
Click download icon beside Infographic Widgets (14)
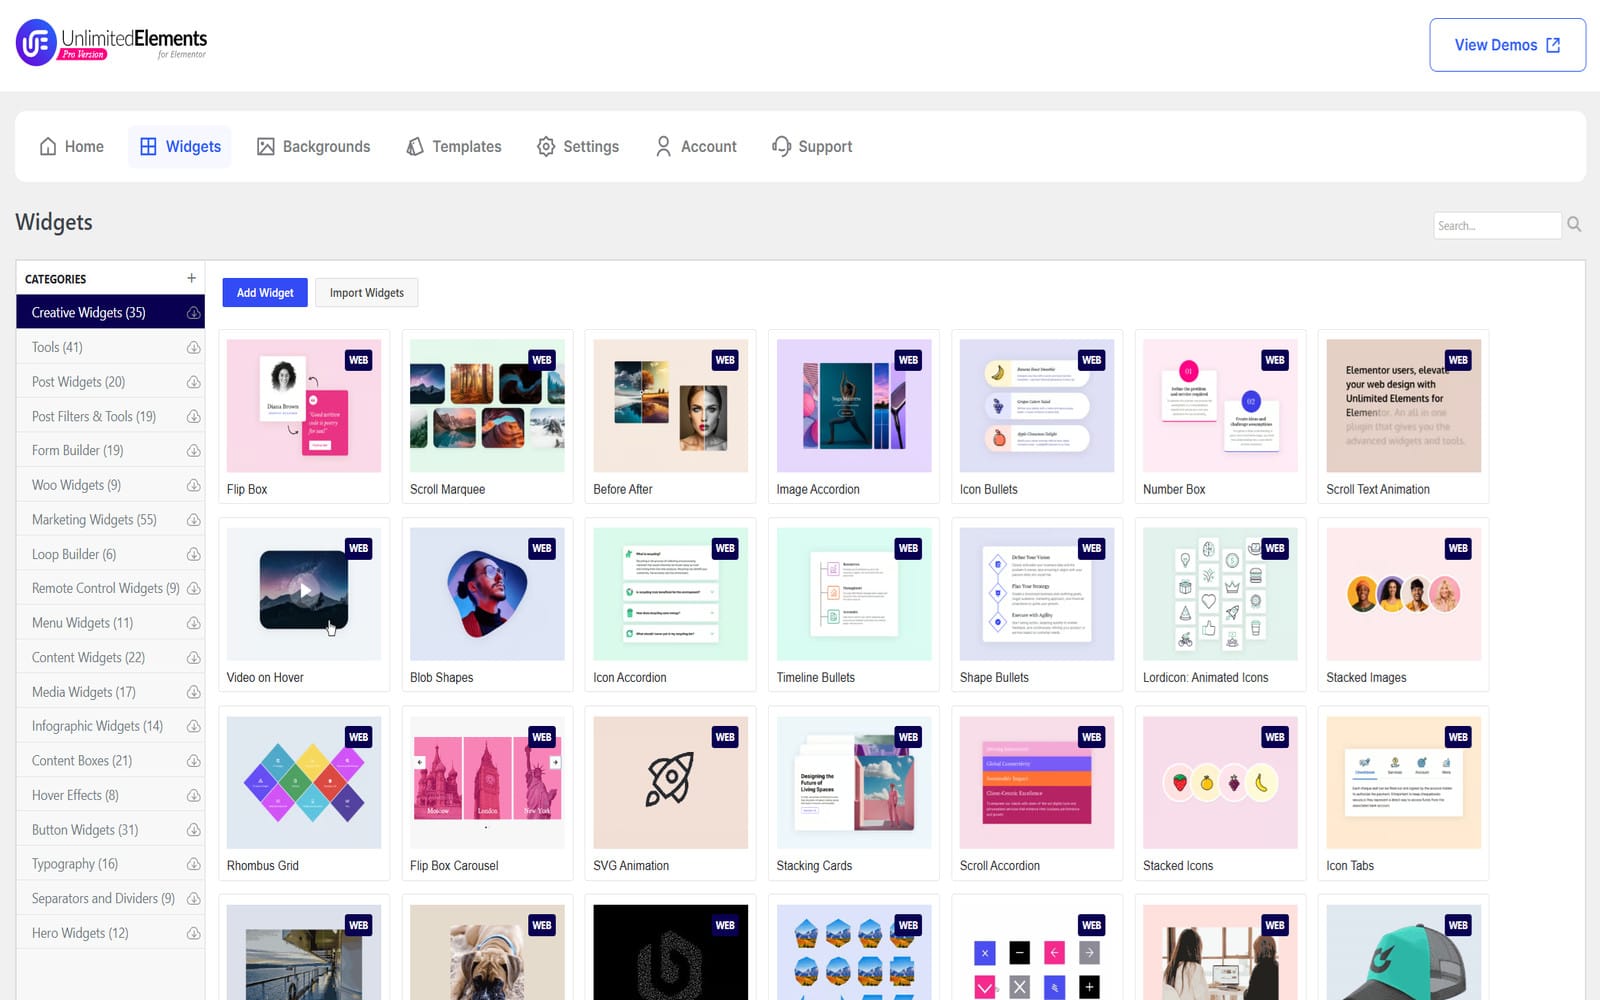(x=193, y=726)
